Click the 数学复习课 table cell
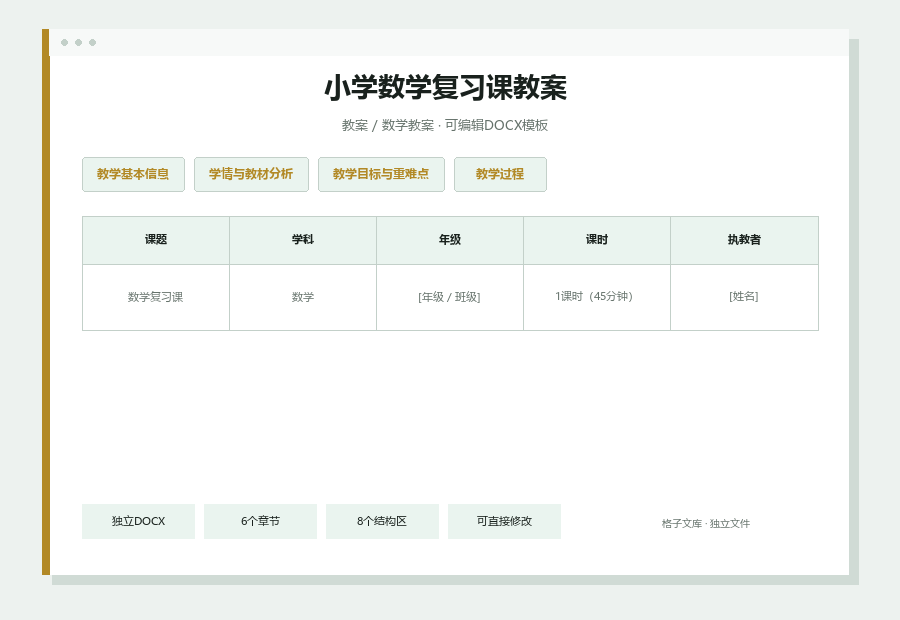900x620 pixels. 156,297
